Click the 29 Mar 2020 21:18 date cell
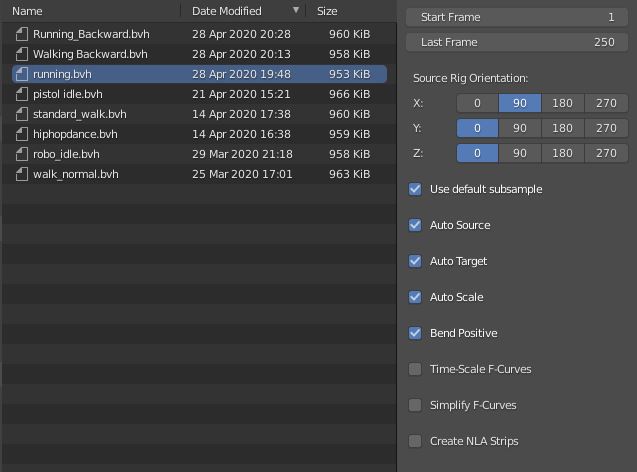Image resolution: width=637 pixels, height=472 pixels. point(242,154)
